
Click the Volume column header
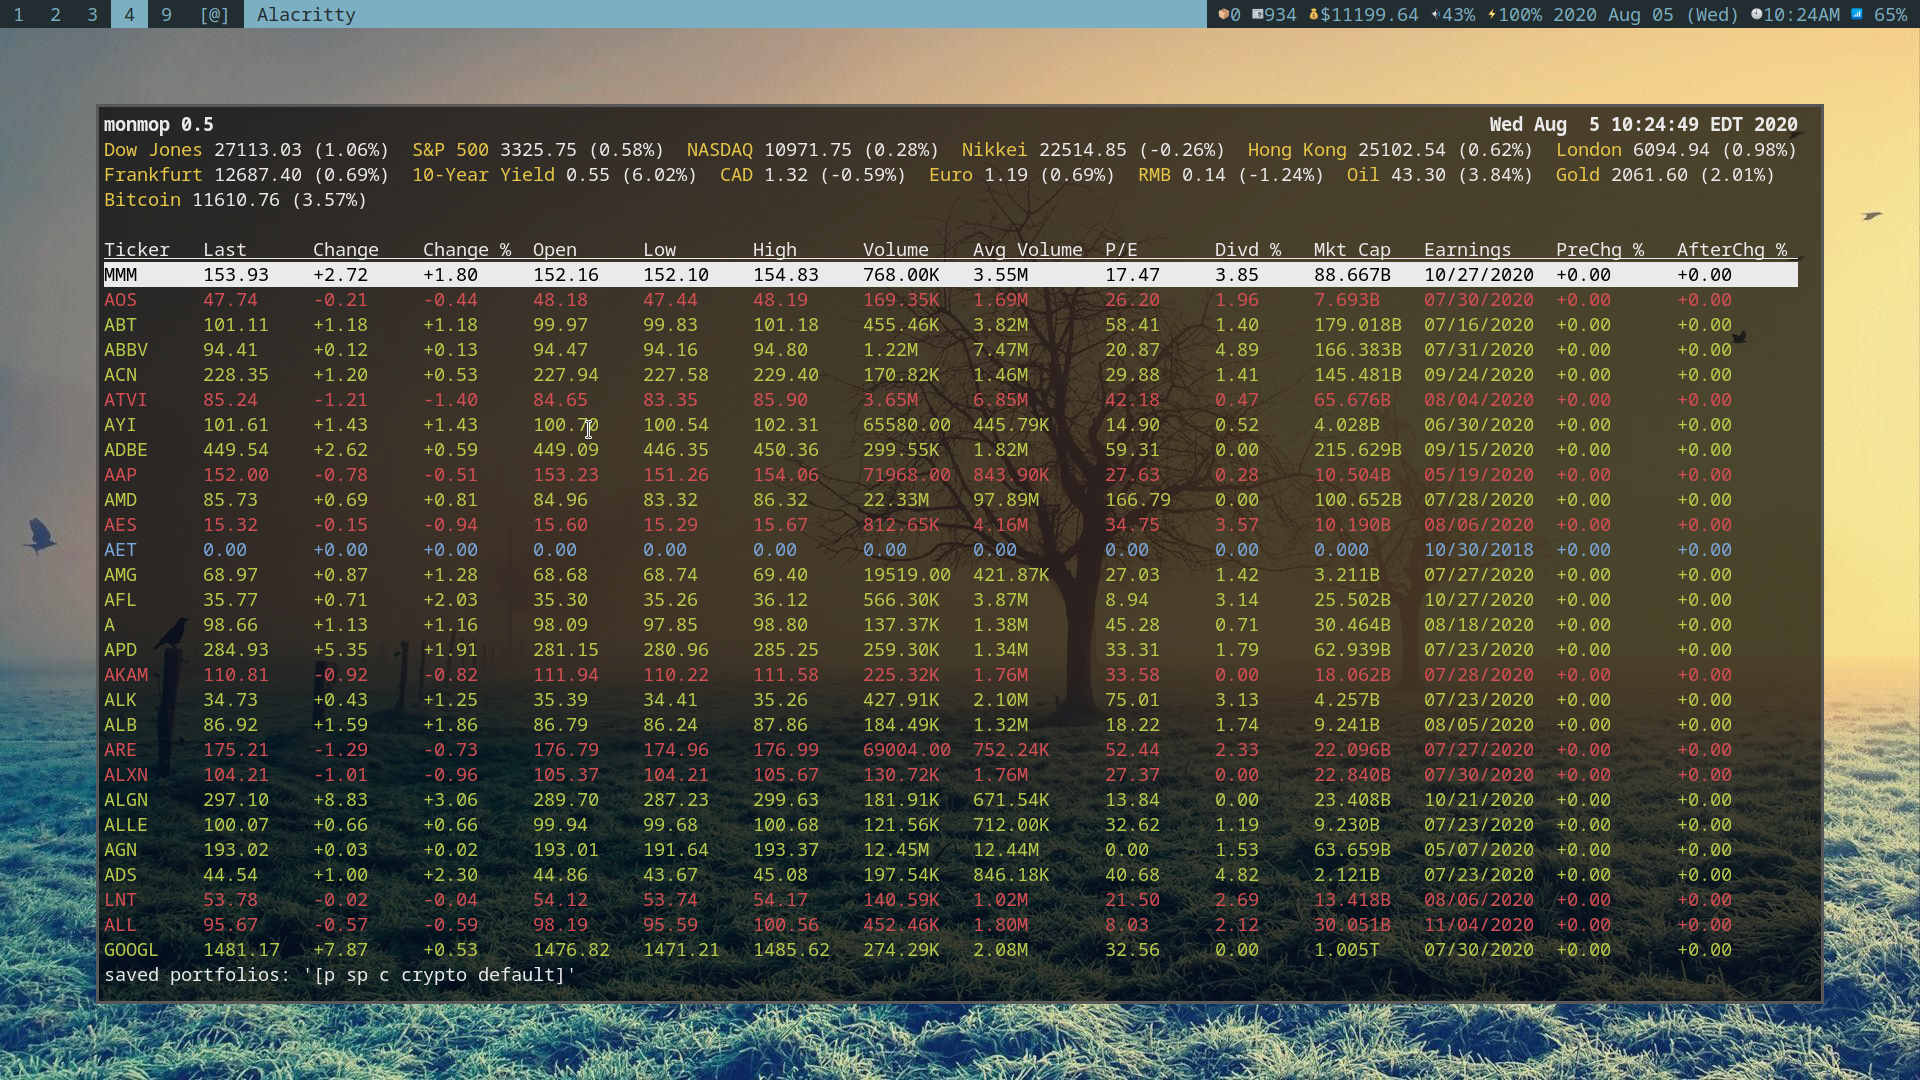895,249
